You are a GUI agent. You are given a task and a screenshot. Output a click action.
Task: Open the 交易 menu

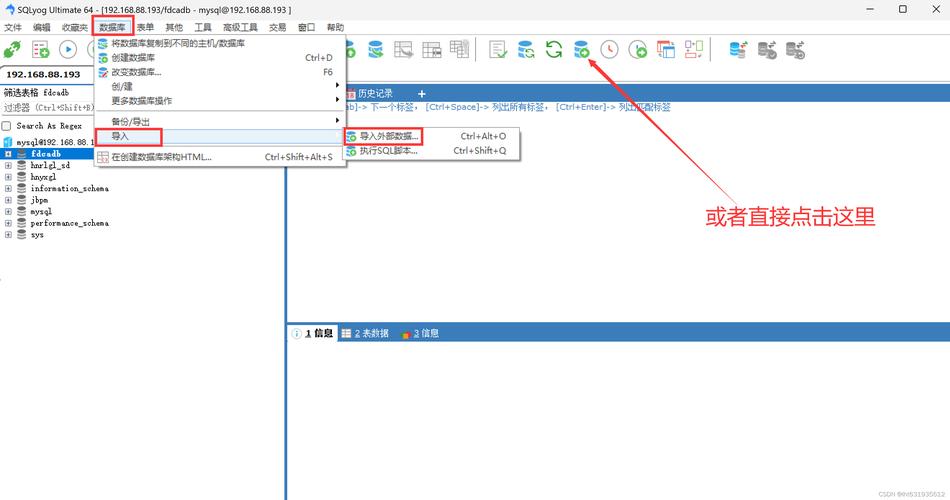[277, 27]
